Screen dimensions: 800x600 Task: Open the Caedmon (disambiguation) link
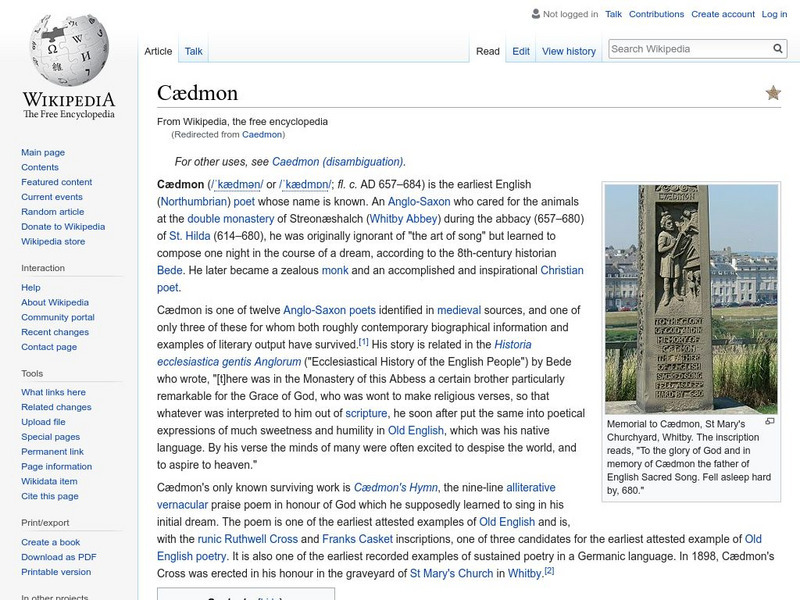[x=338, y=162]
